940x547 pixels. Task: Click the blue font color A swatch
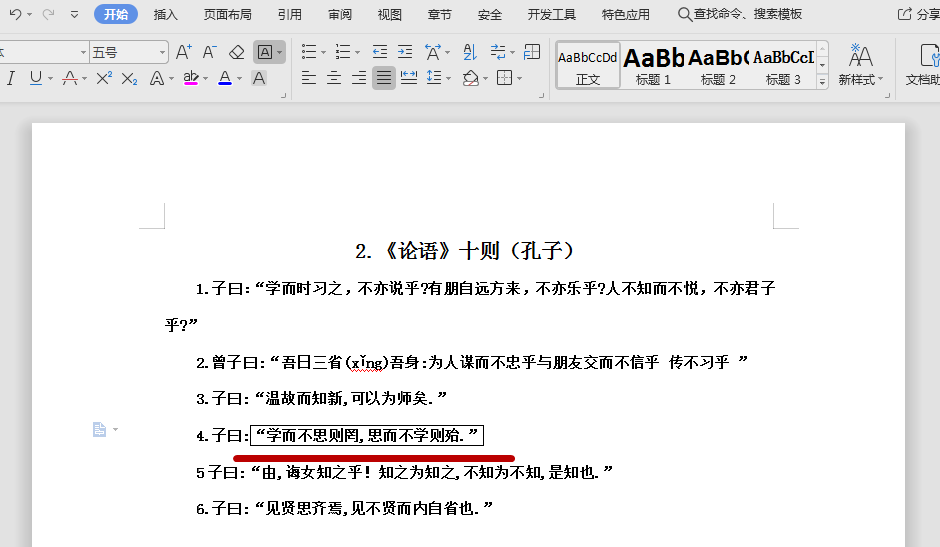(x=225, y=78)
